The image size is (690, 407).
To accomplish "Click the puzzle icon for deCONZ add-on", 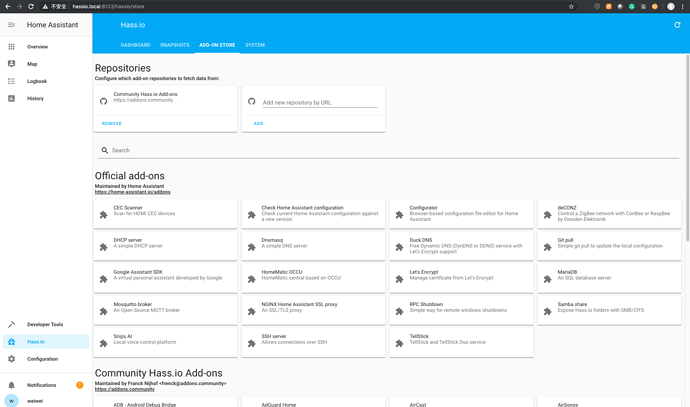I will [547, 215].
